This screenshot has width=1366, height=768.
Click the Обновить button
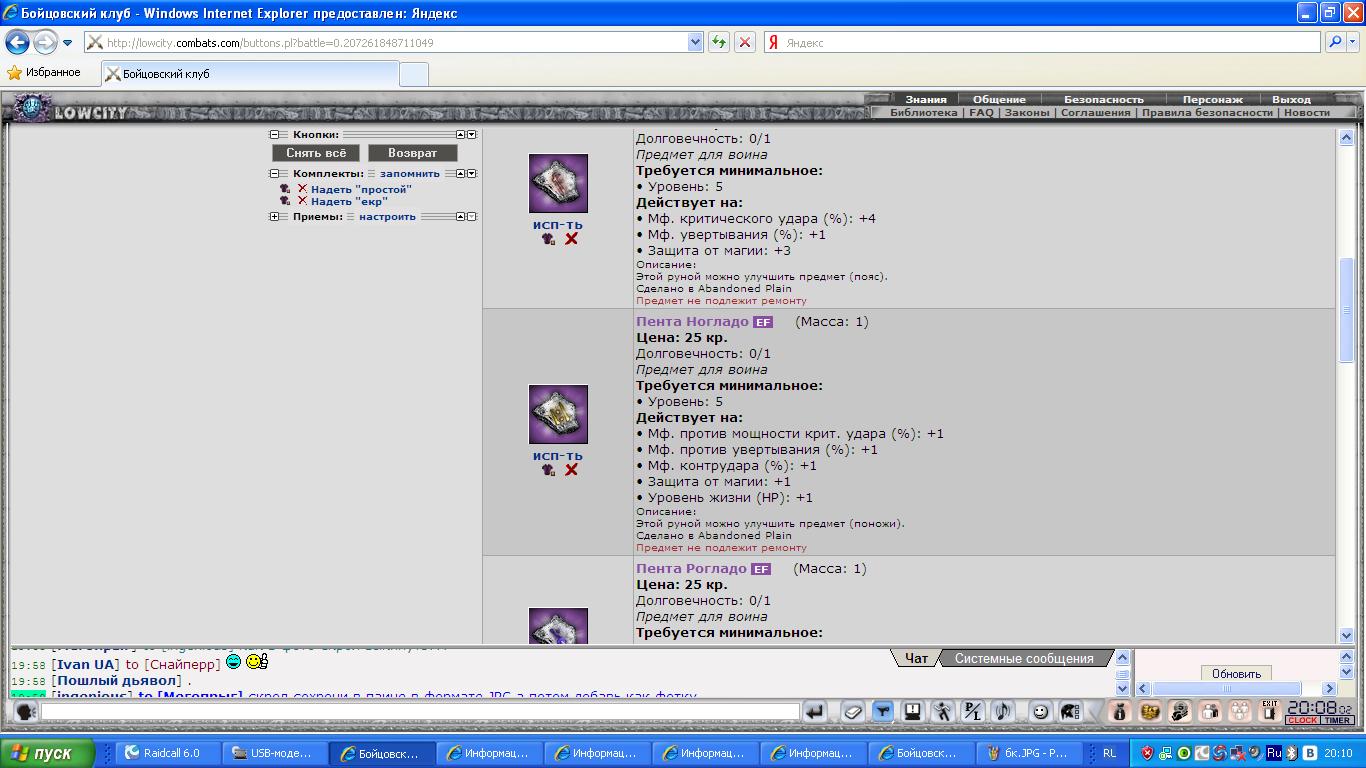1236,674
